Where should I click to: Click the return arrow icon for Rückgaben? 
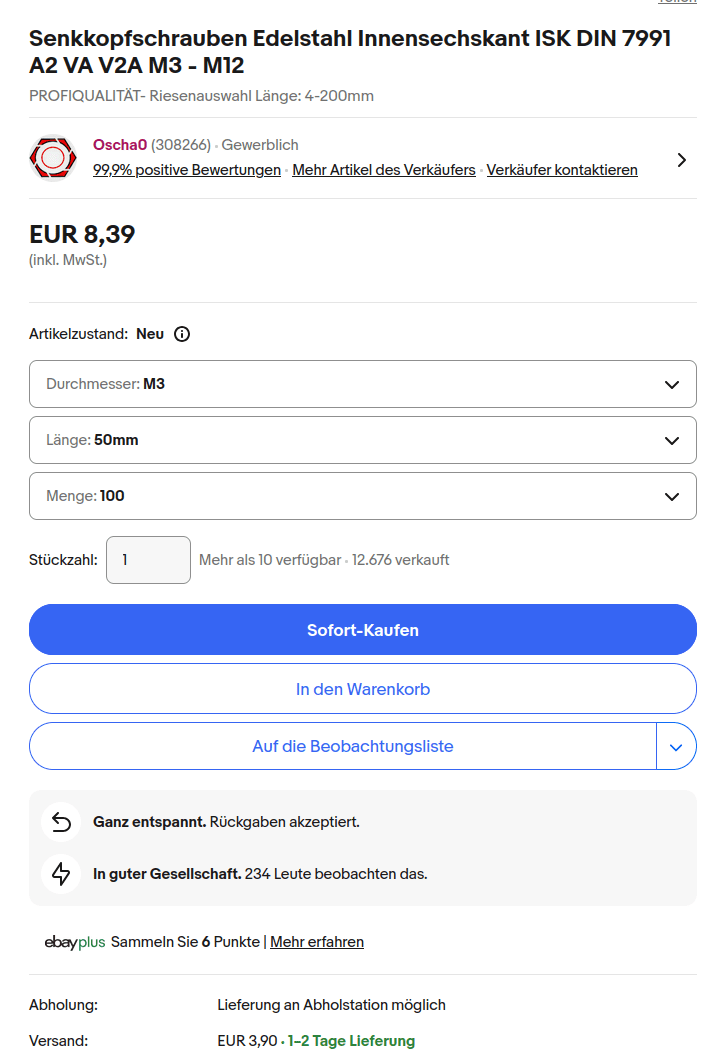click(x=61, y=822)
